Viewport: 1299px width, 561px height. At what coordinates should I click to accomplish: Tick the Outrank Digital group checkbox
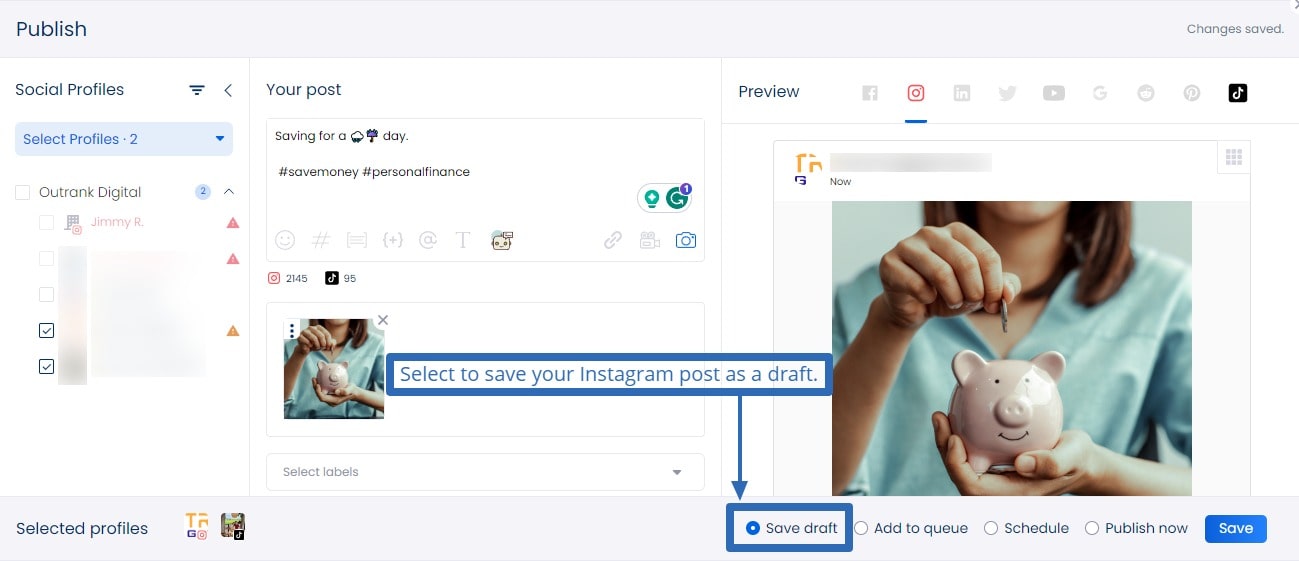pos(23,192)
